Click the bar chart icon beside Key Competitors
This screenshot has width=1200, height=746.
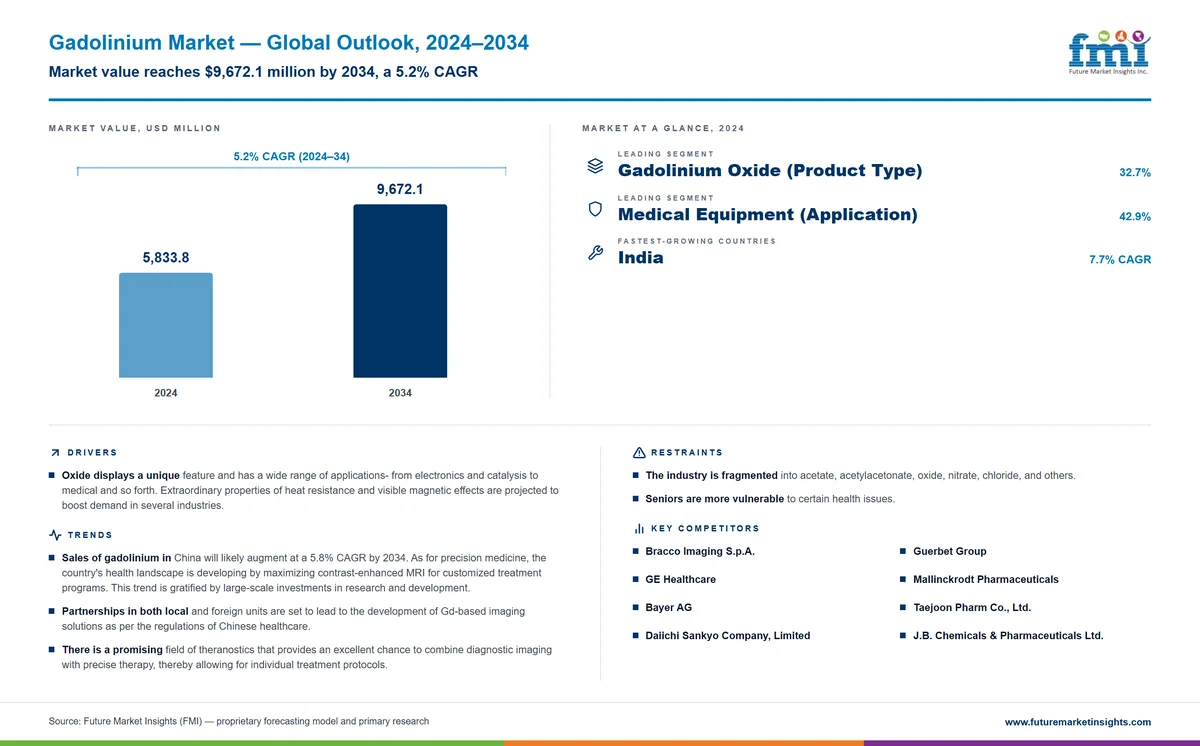[x=639, y=528]
